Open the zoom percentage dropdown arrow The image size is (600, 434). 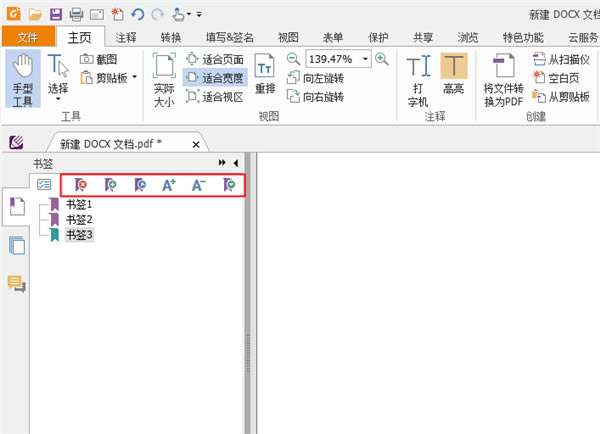[365, 59]
